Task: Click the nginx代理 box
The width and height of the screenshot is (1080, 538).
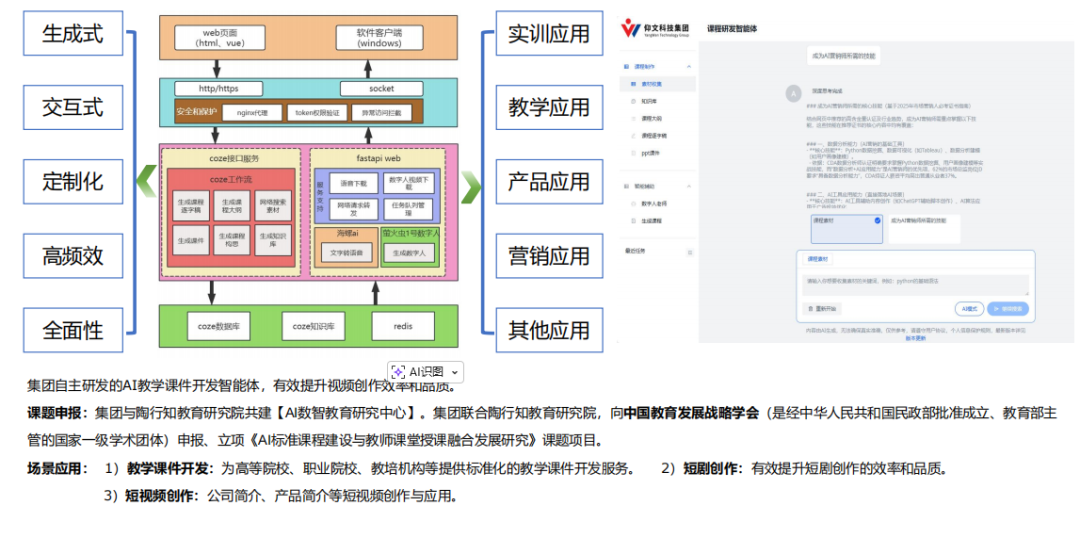Action: [251, 112]
